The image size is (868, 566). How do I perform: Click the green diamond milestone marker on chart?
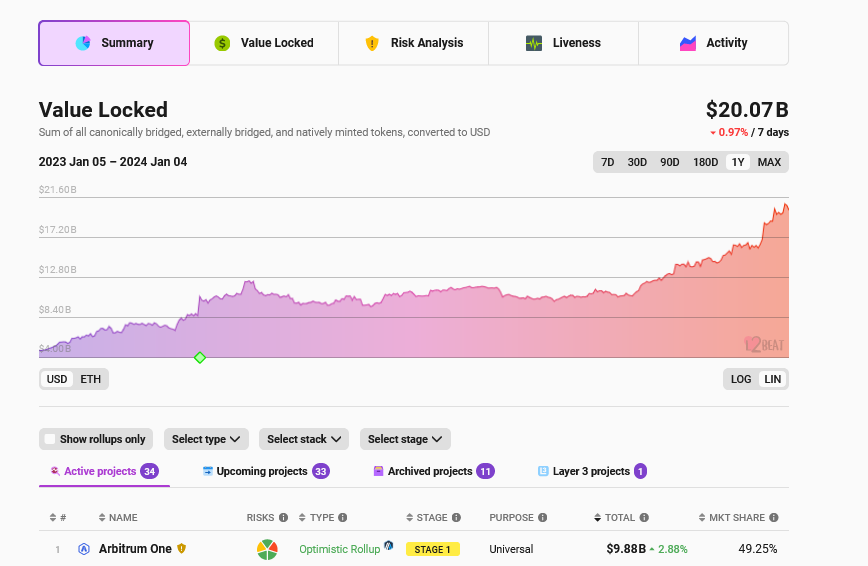200,357
